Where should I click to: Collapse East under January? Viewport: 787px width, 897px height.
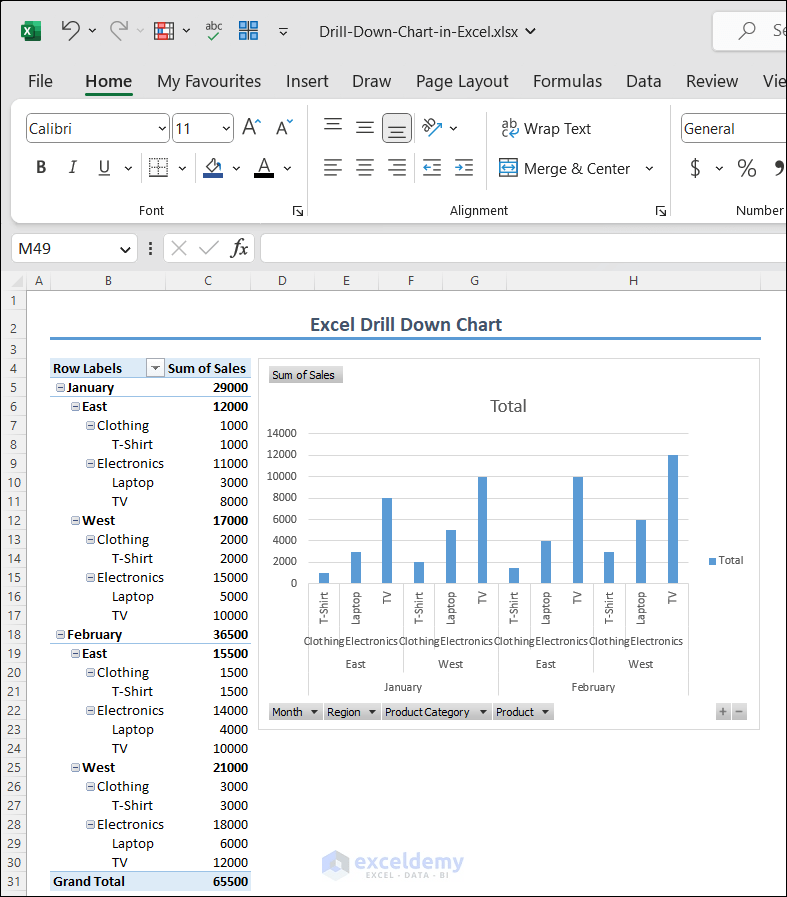(75, 406)
